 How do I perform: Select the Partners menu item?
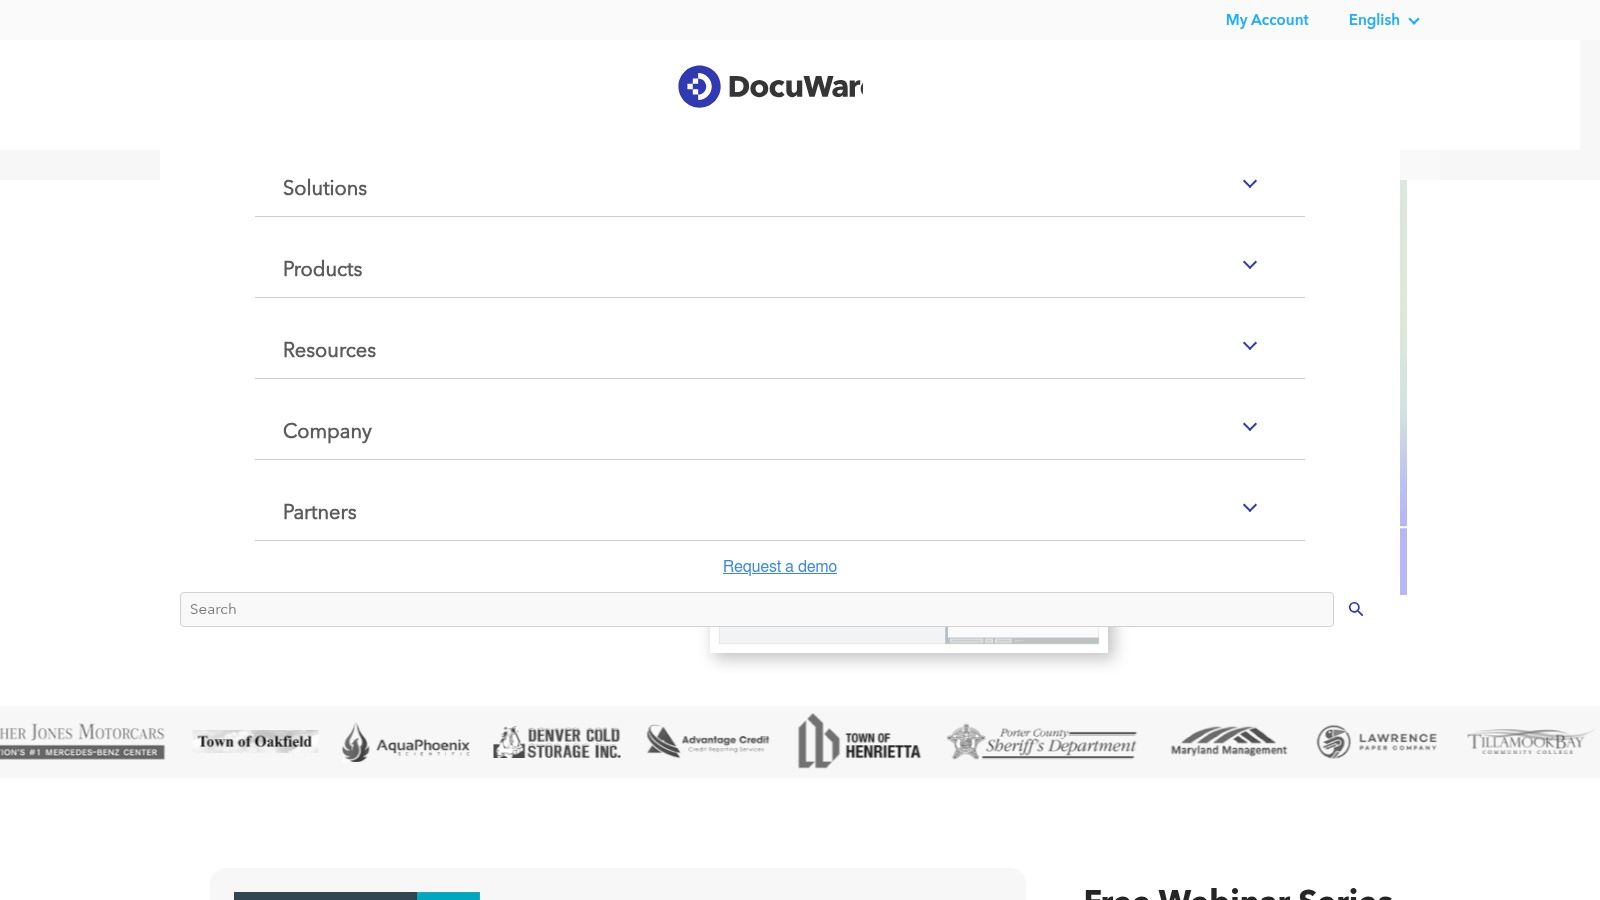(319, 512)
